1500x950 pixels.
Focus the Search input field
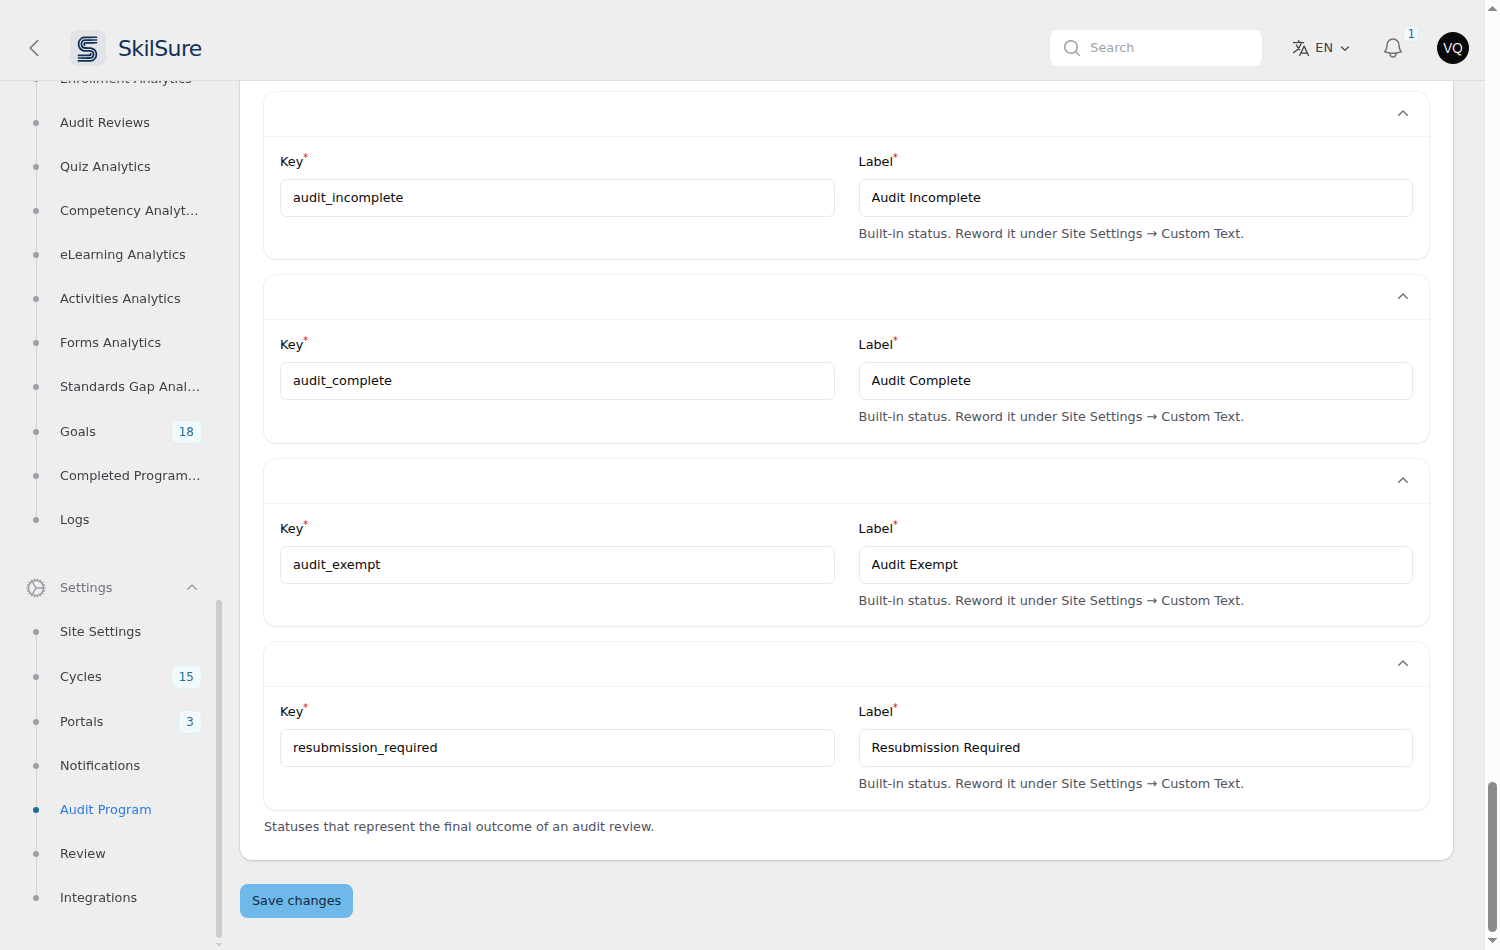coord(1156,48)
